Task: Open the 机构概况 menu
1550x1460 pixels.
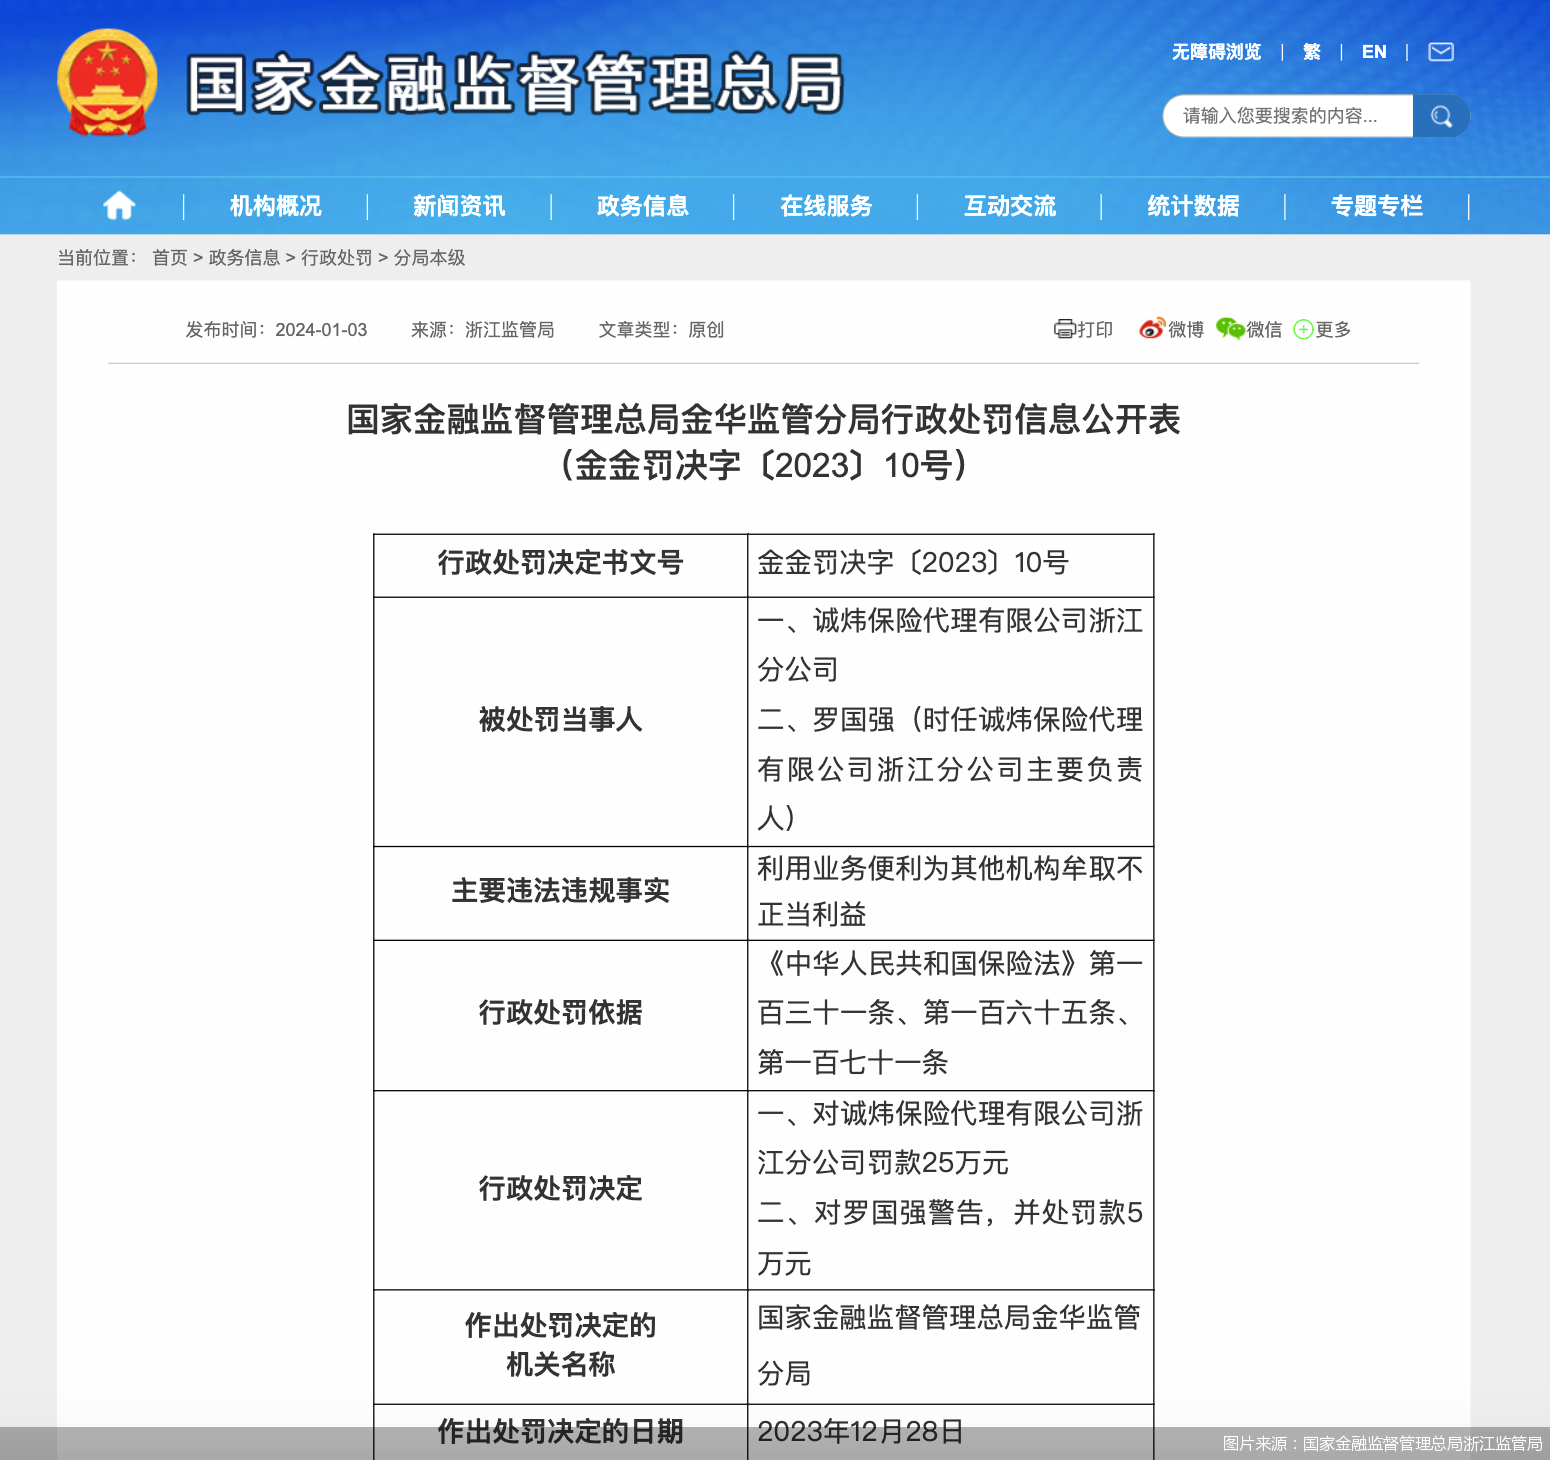Action: (276, 206)
